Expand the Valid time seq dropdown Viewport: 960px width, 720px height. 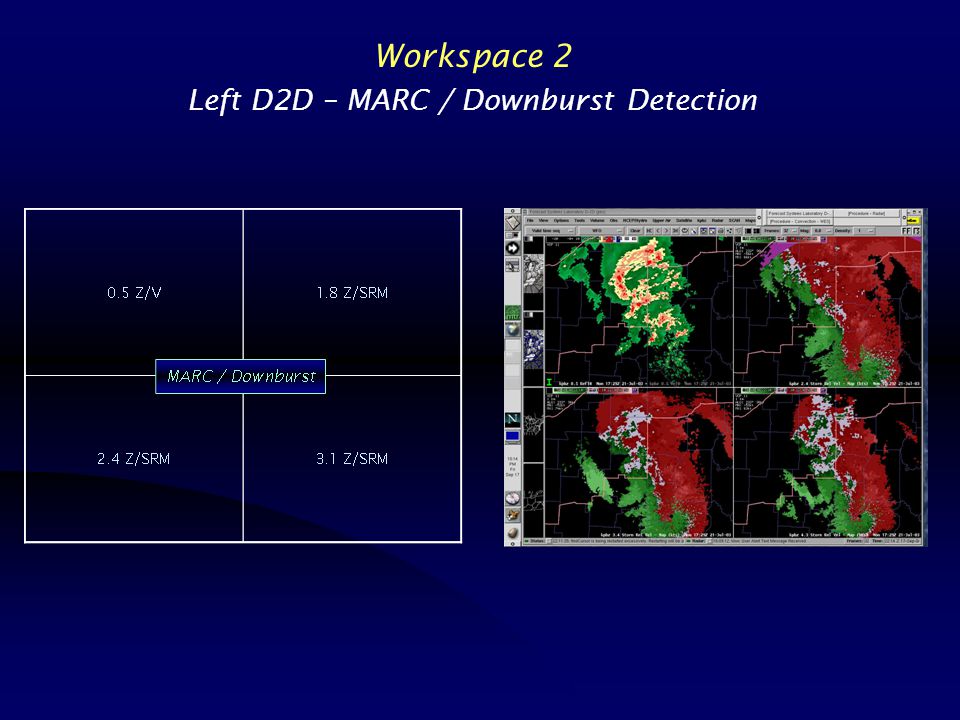click(x=550, y=231)
